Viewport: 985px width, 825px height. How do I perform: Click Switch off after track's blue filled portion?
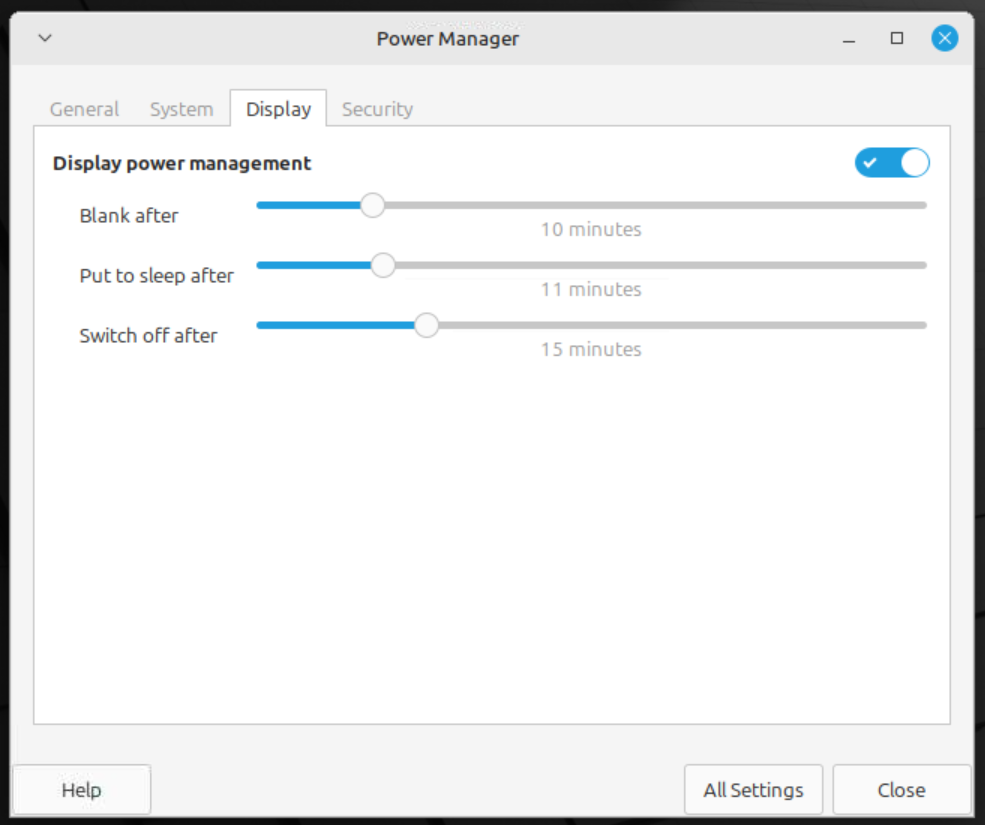[335, 325]
